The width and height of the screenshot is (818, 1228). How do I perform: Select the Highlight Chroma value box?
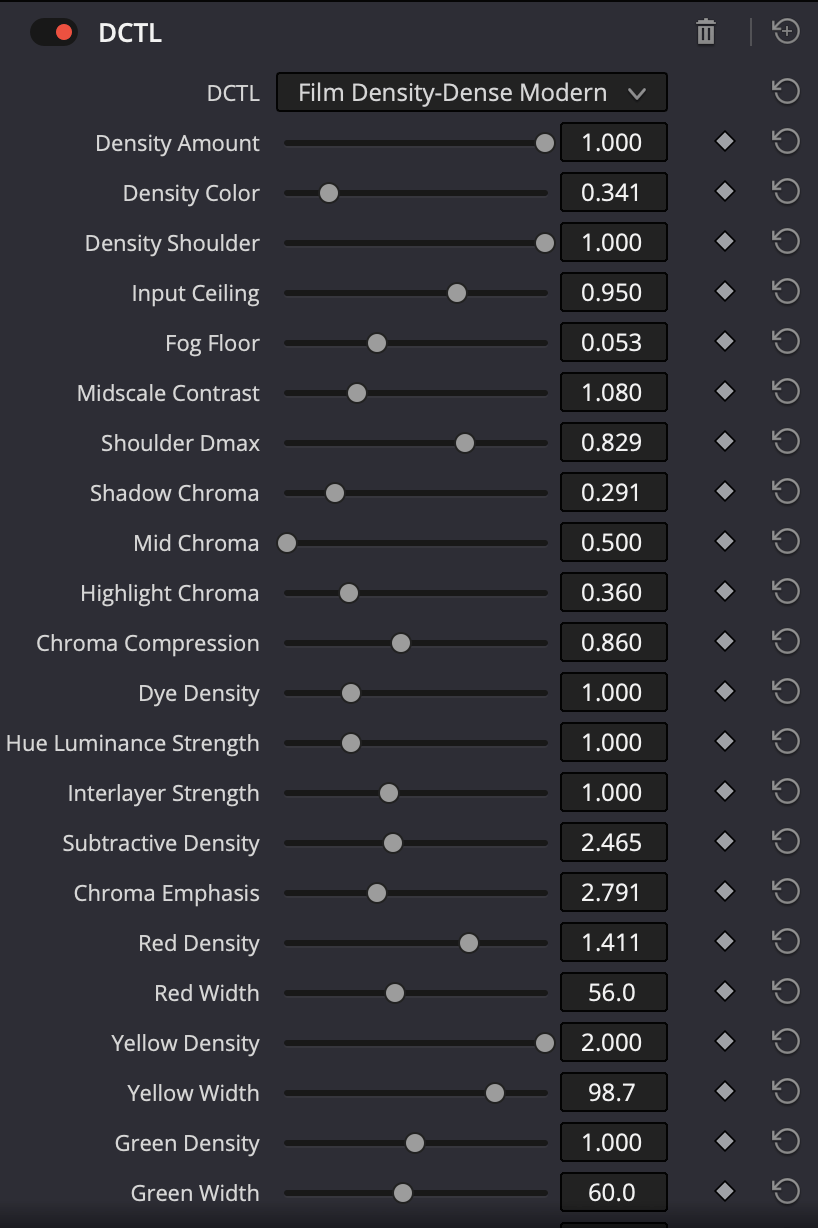click(x=613, y=592)
